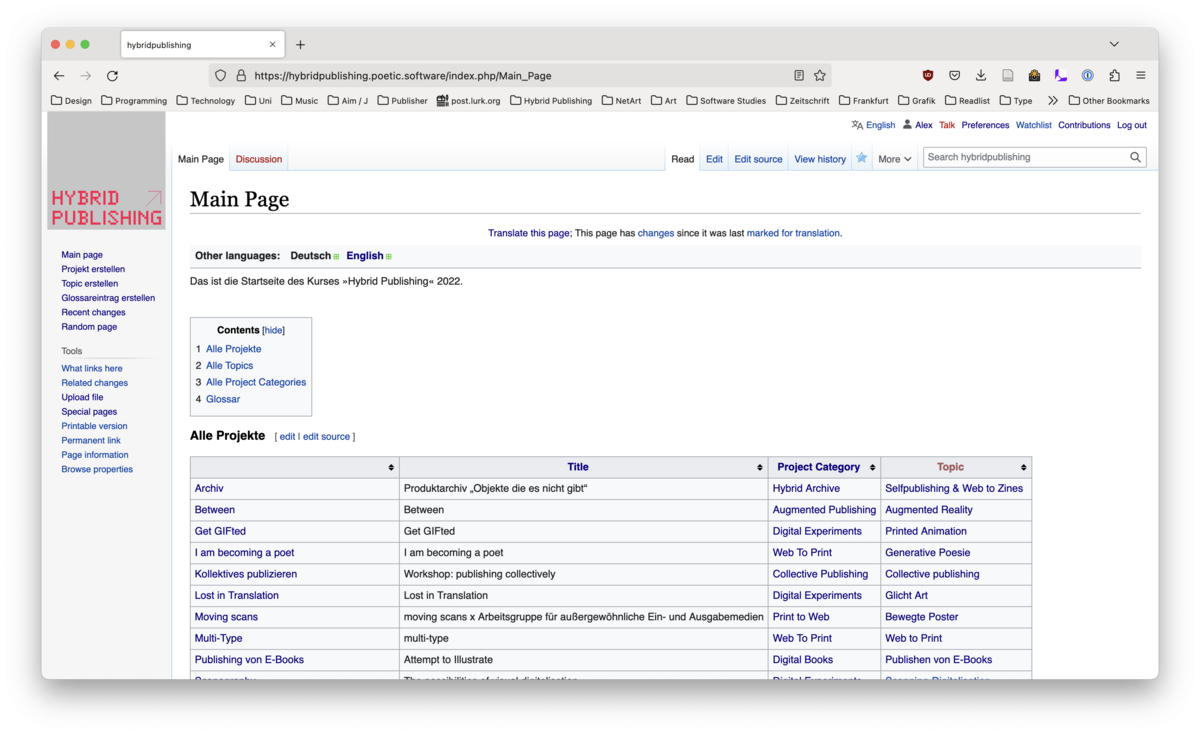Viewport: 1200px width, 734px height.
Task: Click Upload file in Tools
Action: coord(82,397)
